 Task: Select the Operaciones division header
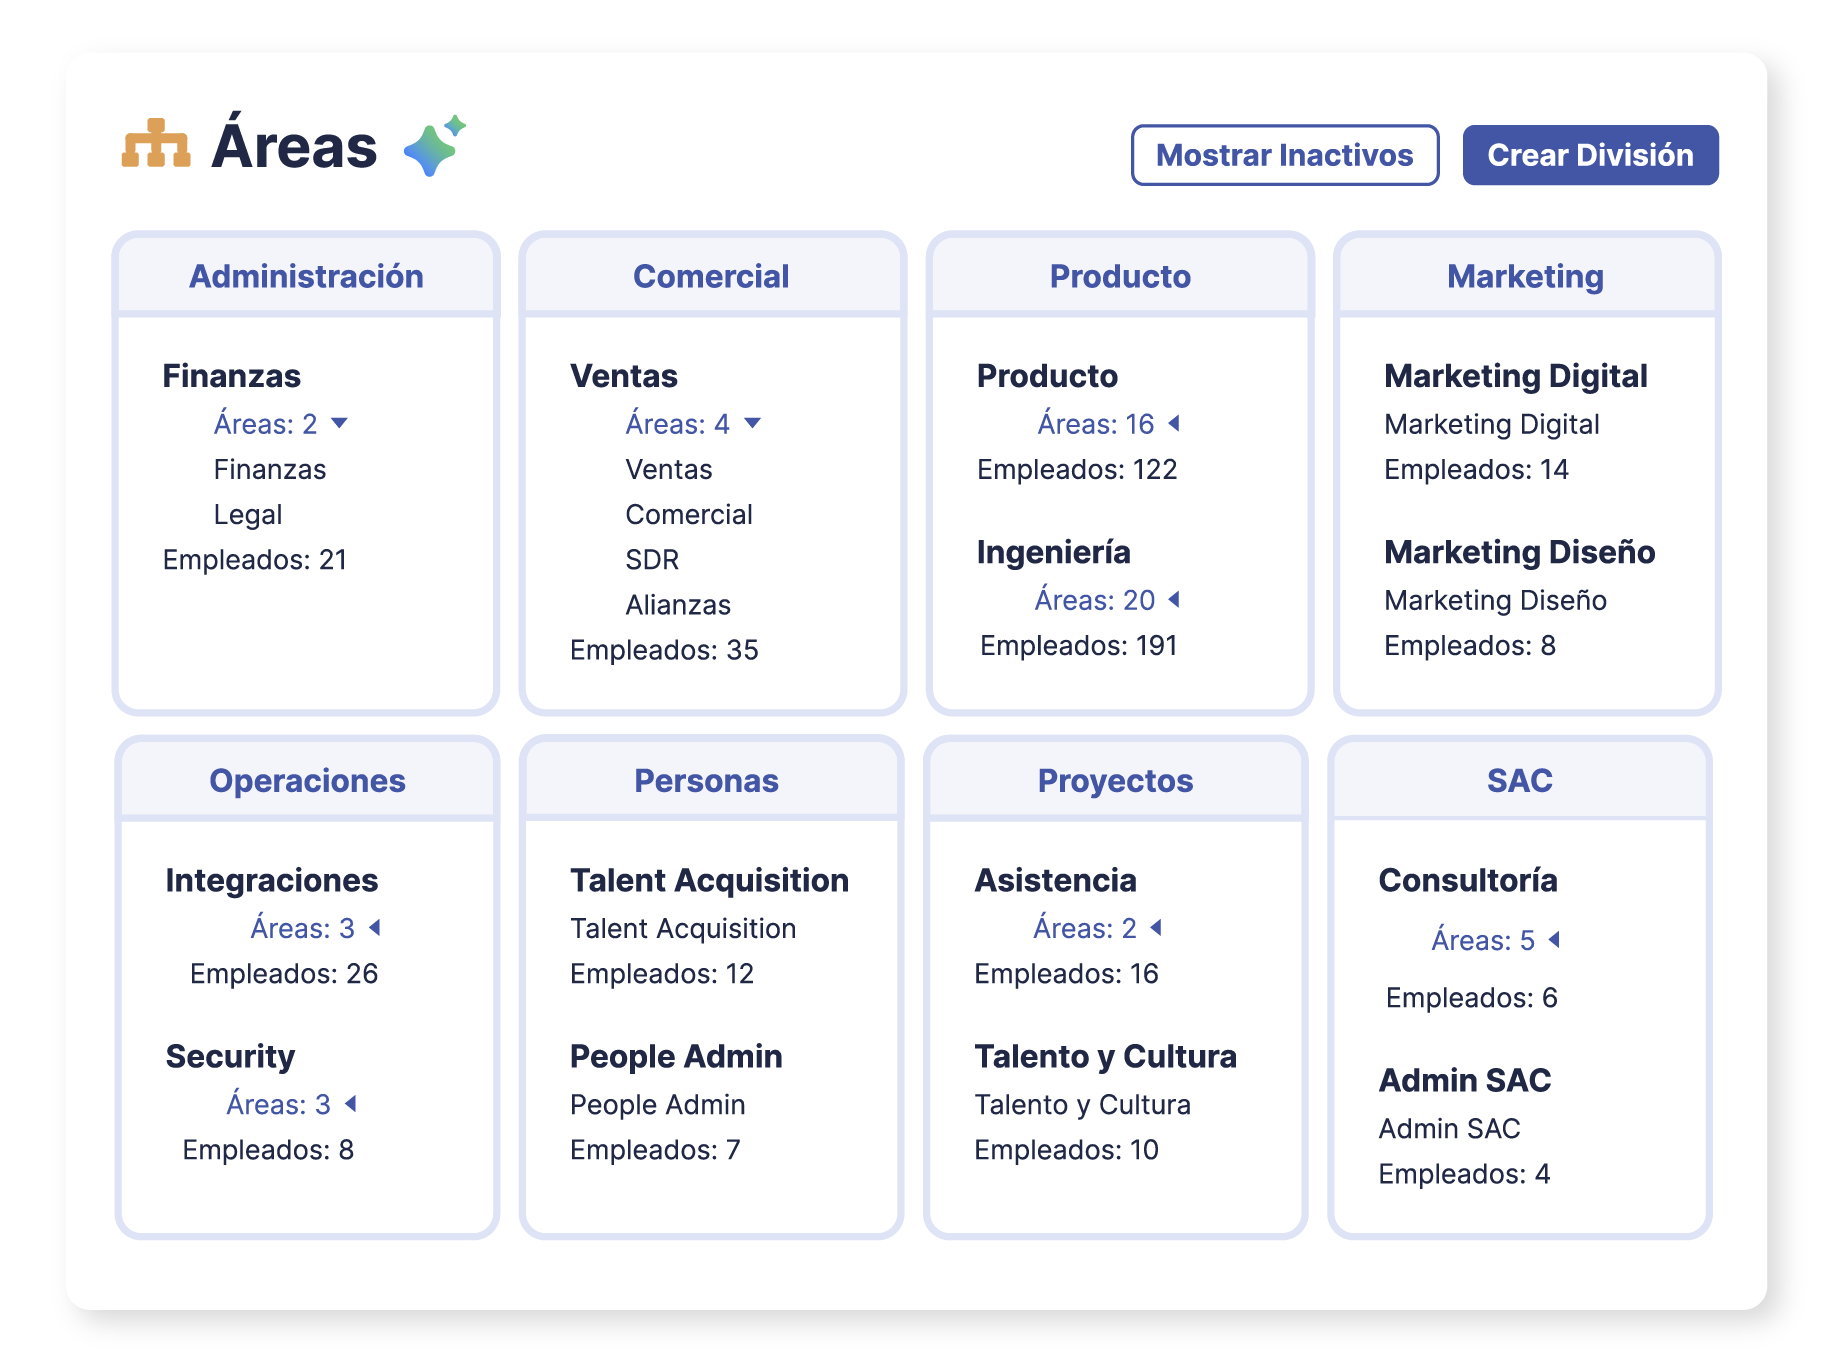[x=307, y=780]
